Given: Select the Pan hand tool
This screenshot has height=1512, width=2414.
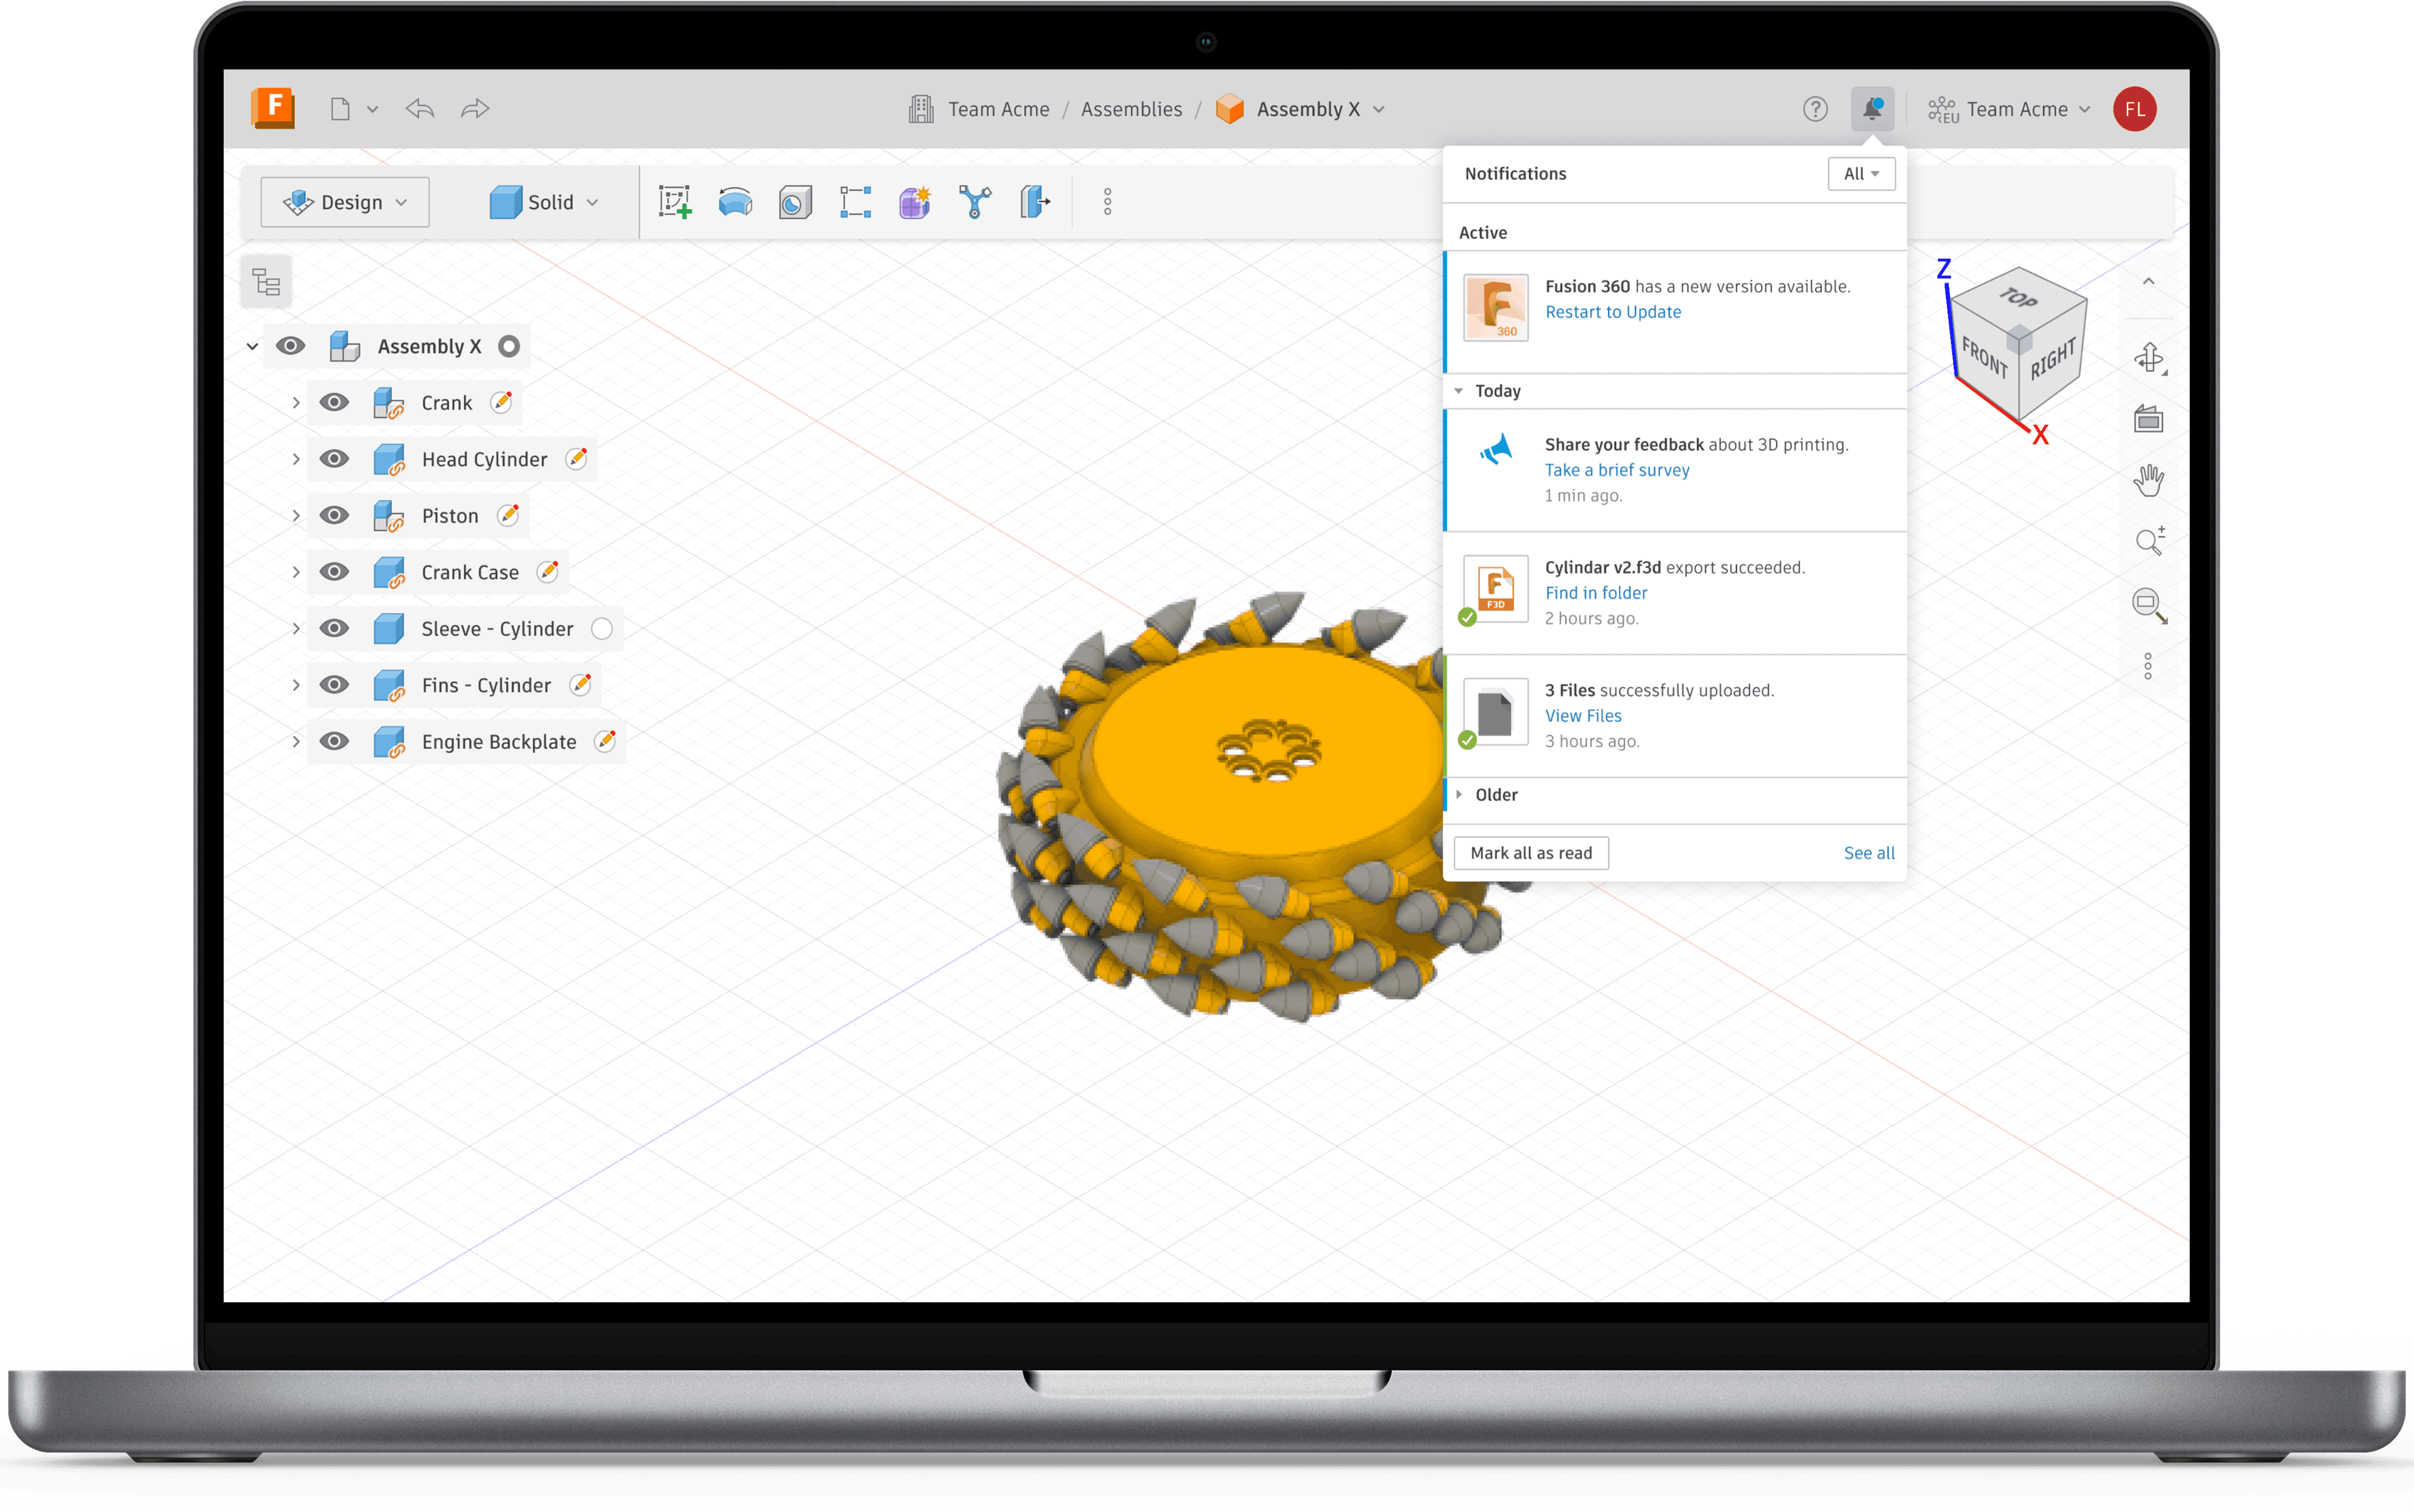Looking at the screenshot, I should 2148,481.
